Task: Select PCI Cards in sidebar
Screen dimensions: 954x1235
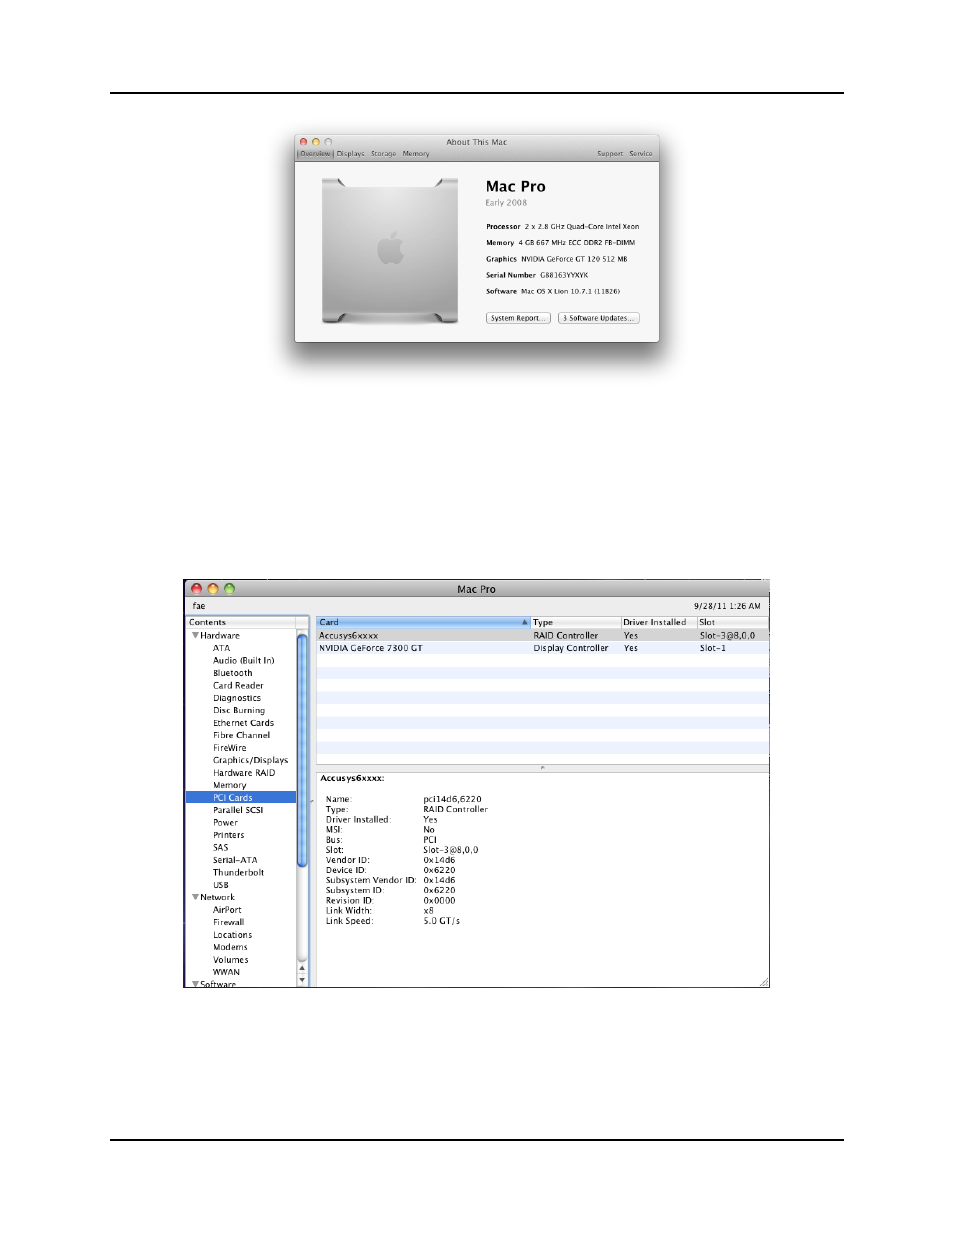Action: 241,798
